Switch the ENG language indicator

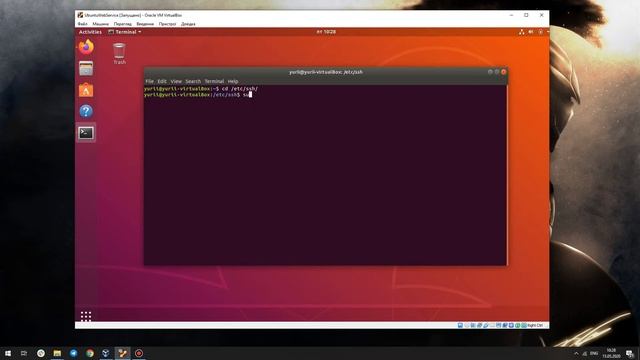pos(594,353)
